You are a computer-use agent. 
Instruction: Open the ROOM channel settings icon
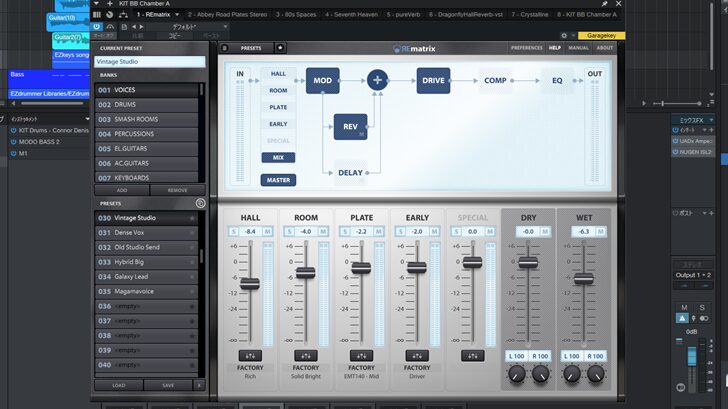click(x=306, y=356)
